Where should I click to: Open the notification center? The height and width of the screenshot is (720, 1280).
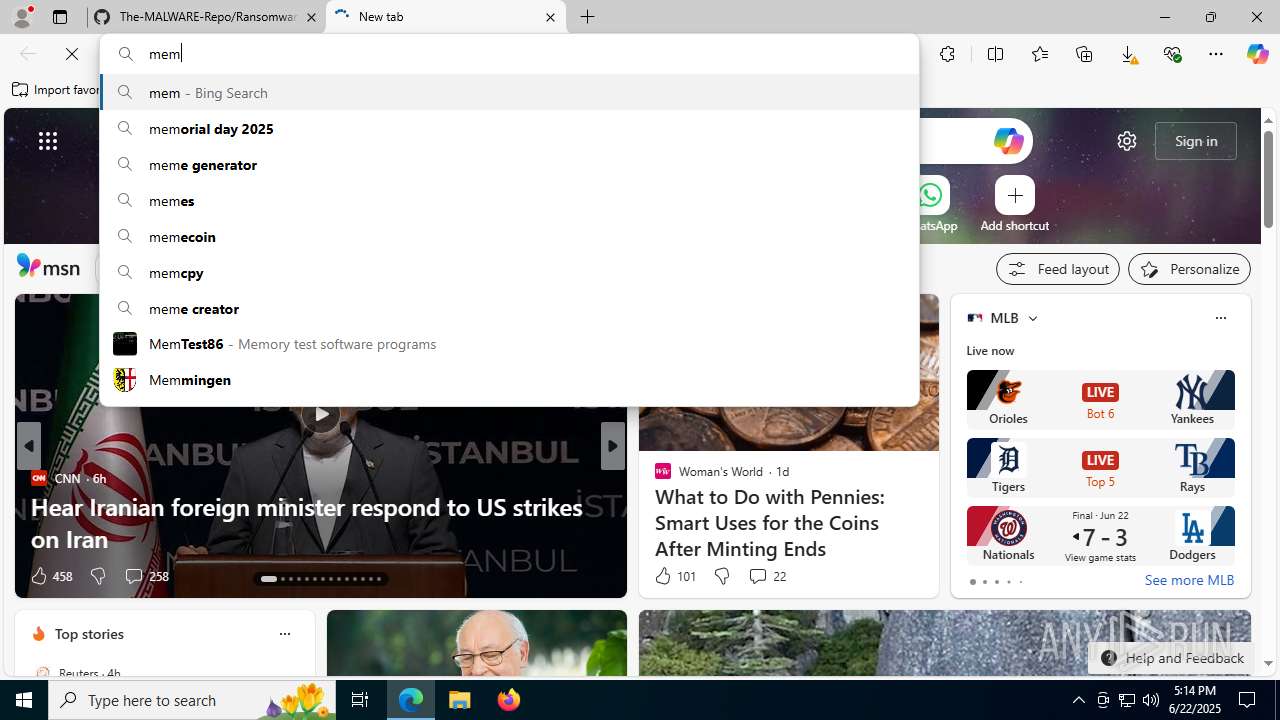point(1247,700)
